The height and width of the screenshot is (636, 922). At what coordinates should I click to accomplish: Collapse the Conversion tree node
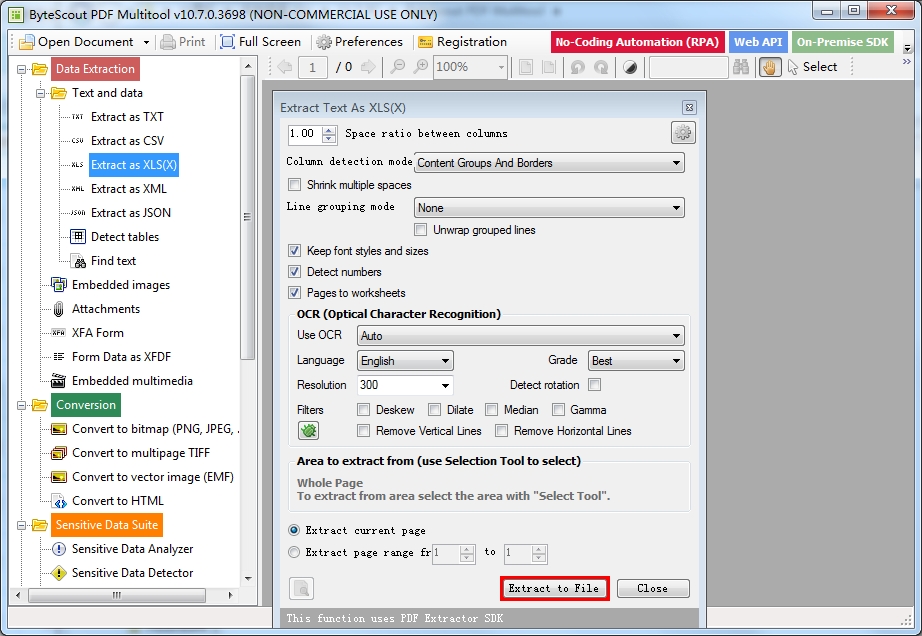pos(22,405)
